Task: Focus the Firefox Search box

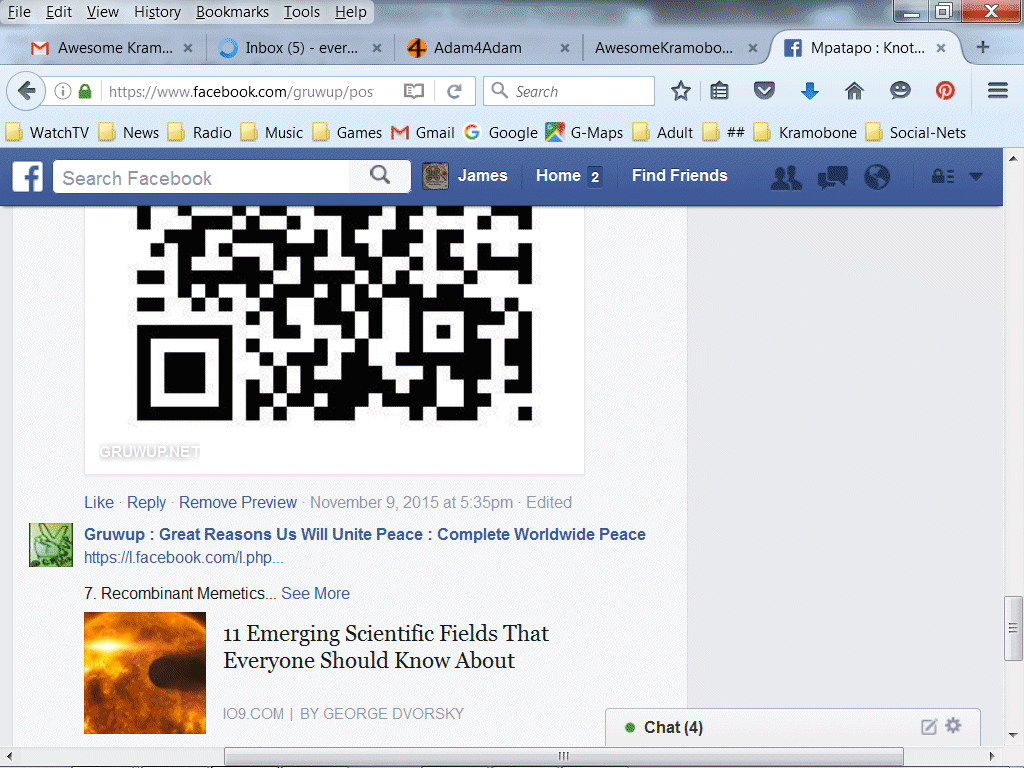Action: tap(569, 91)
